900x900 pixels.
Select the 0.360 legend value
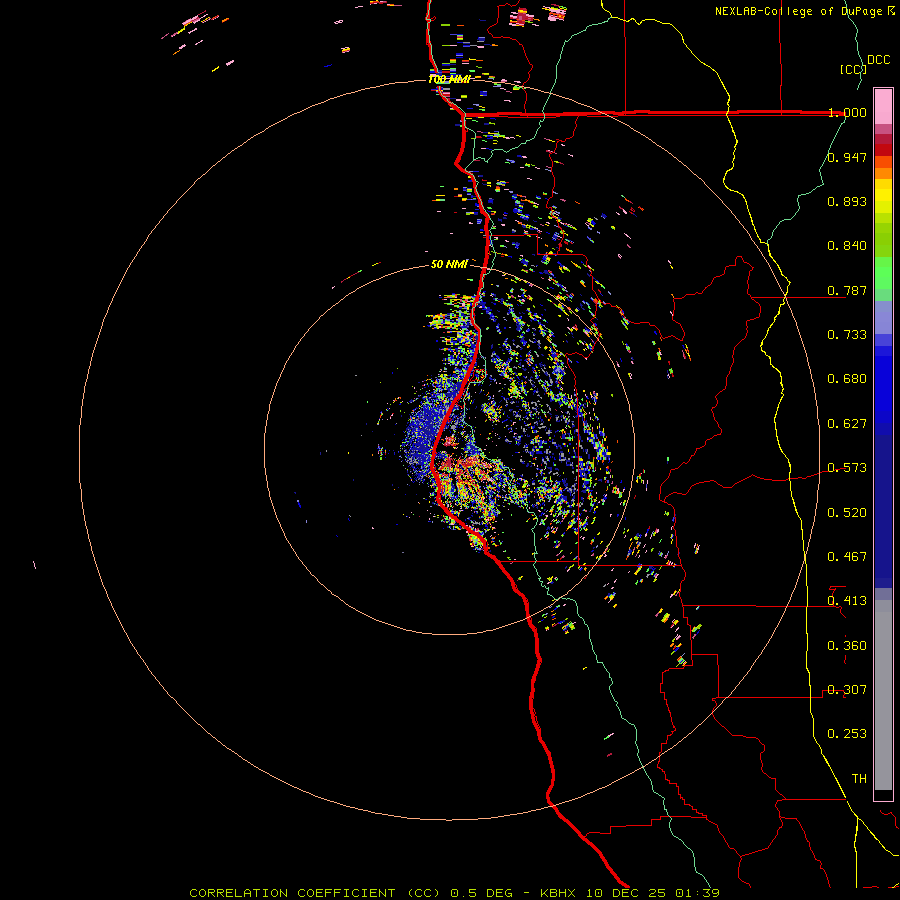pyautogui.click(x=847, y=646)
